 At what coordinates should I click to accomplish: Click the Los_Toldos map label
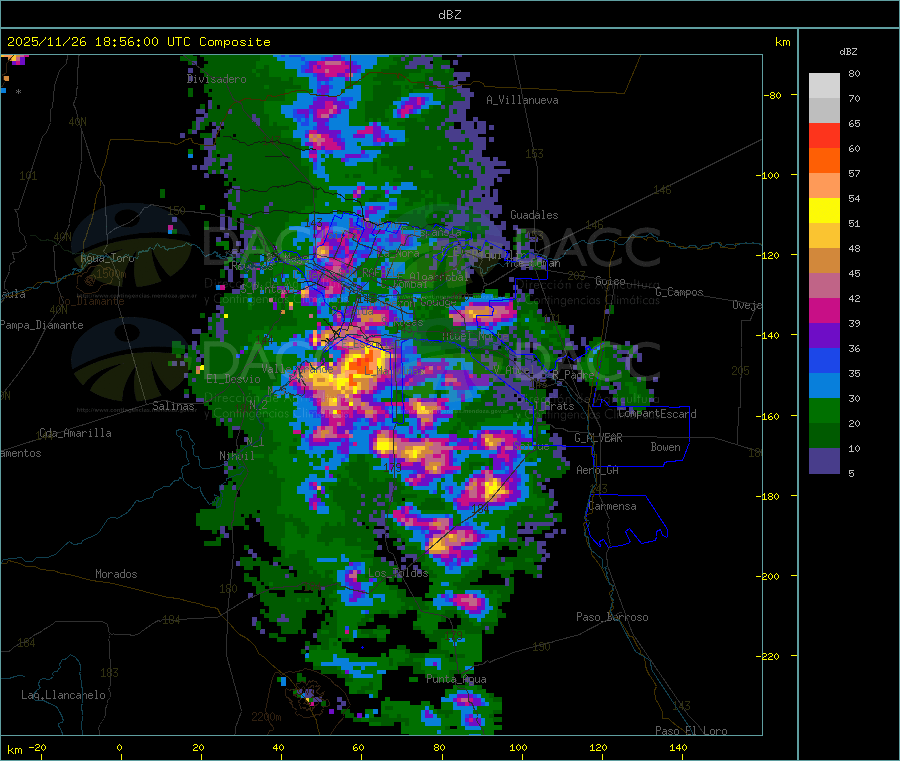point(398,573)
